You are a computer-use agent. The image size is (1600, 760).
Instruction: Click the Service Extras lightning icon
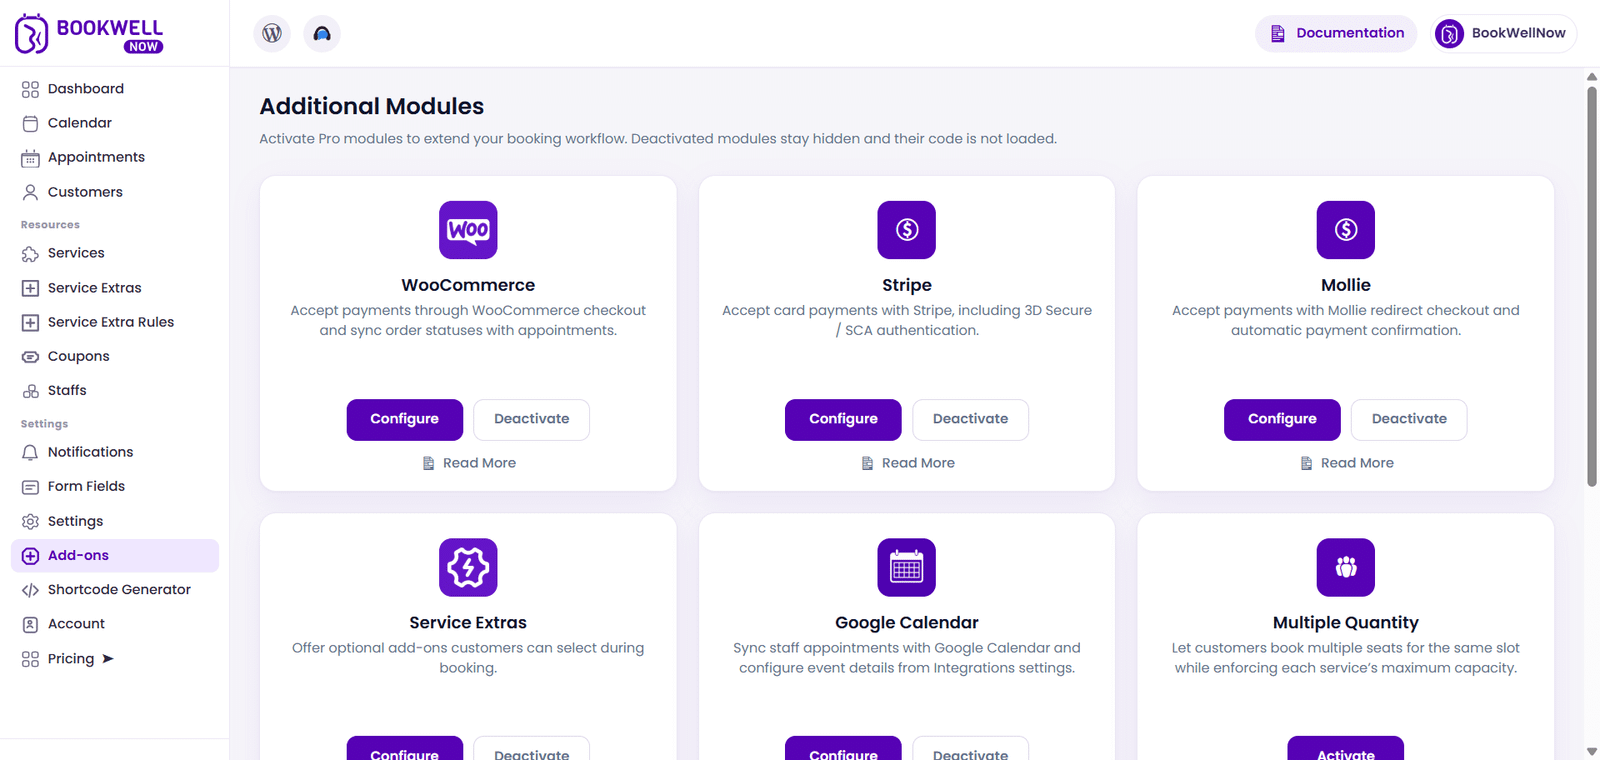pyautogui.click(x=468, y=567)
